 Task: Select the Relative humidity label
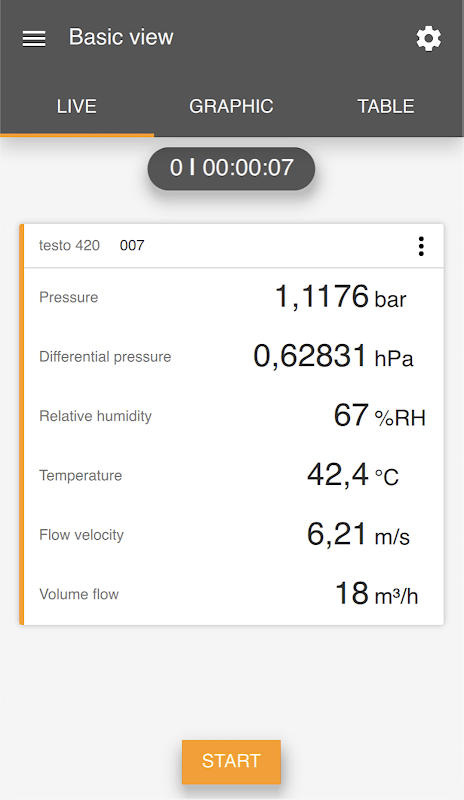95,416
